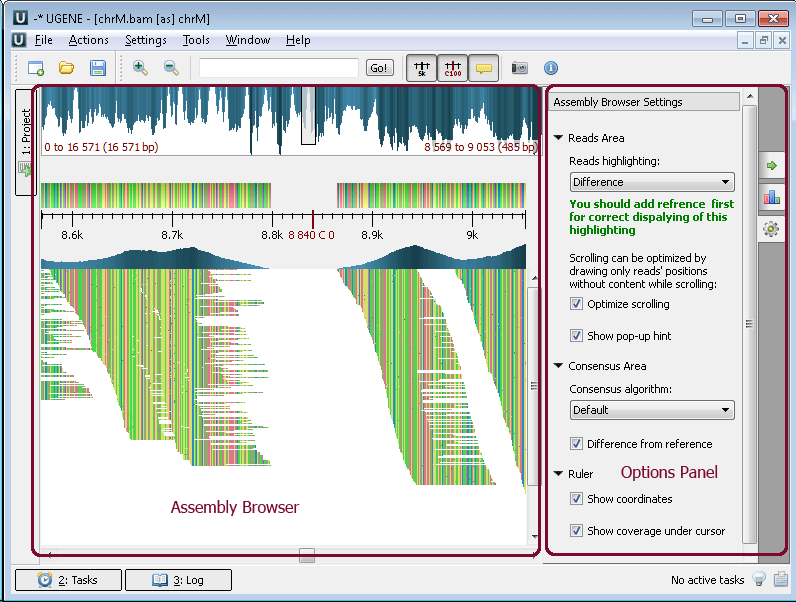Click the gray overview region selector

(308, 116)
